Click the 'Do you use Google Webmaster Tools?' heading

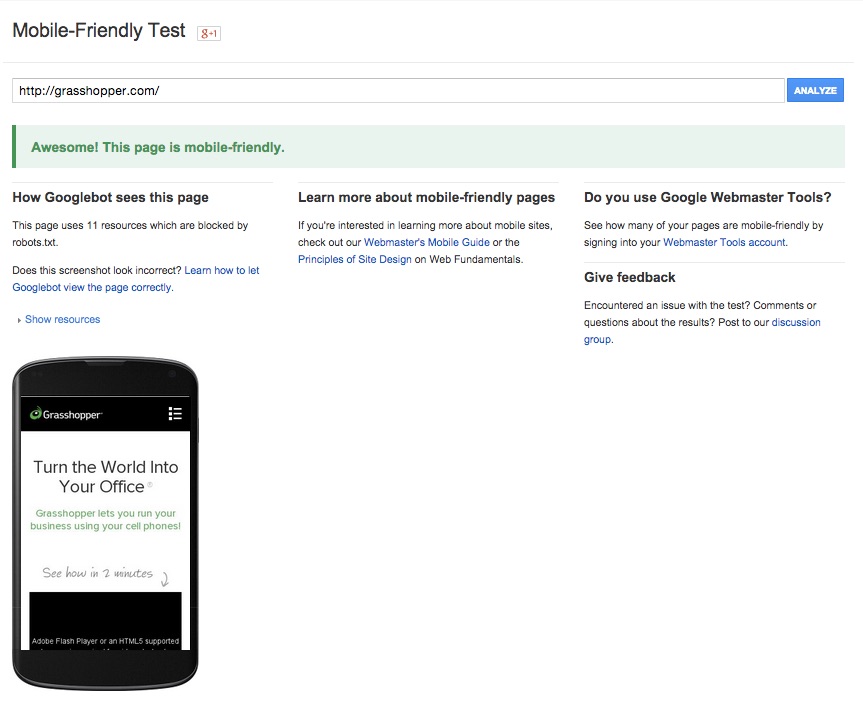707,198
